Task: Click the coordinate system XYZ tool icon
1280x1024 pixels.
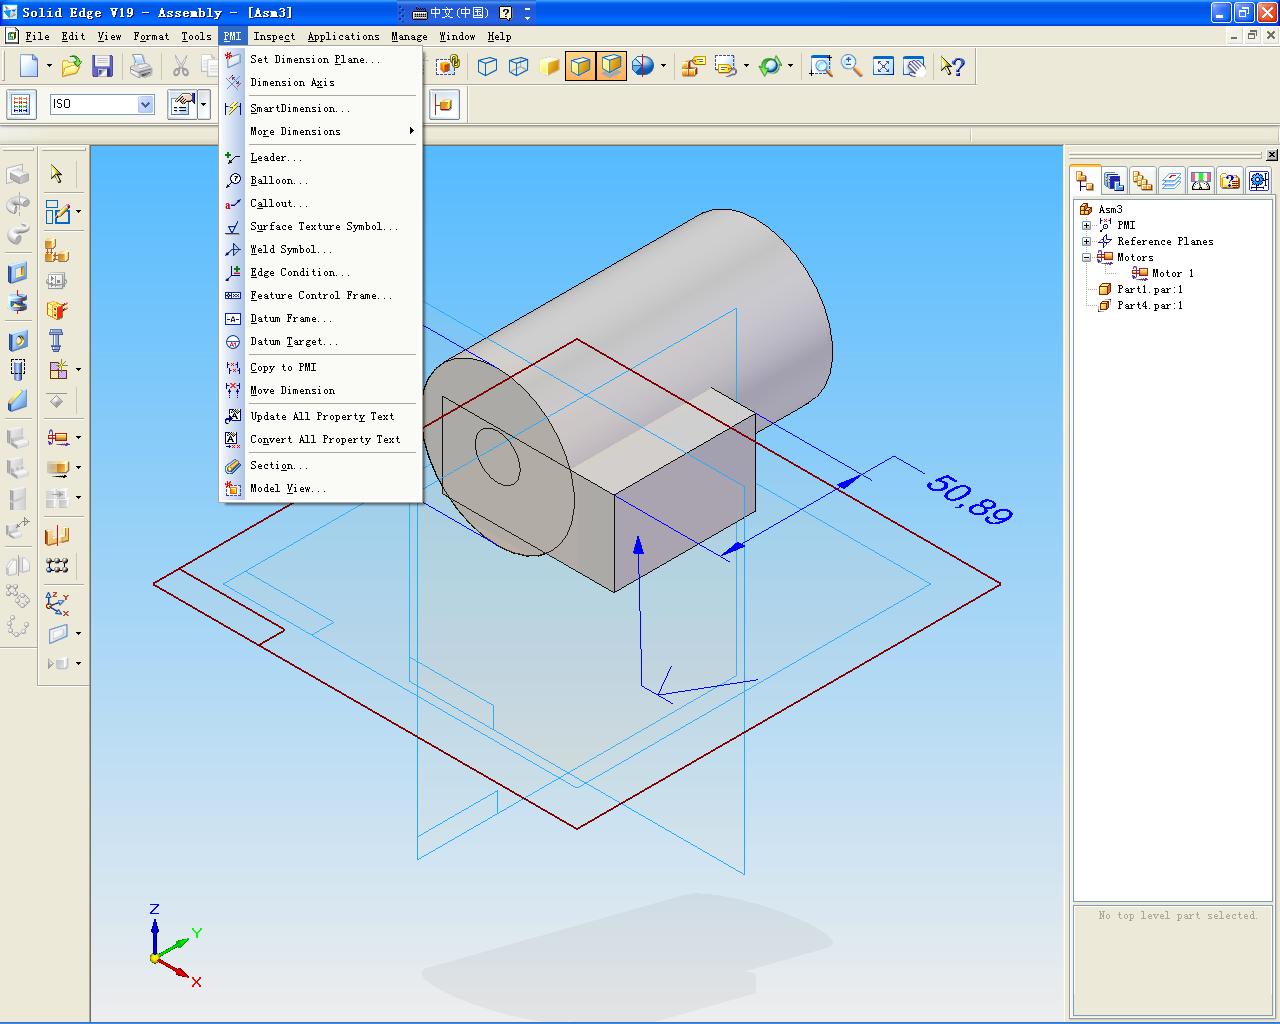Action: (57, 603)
